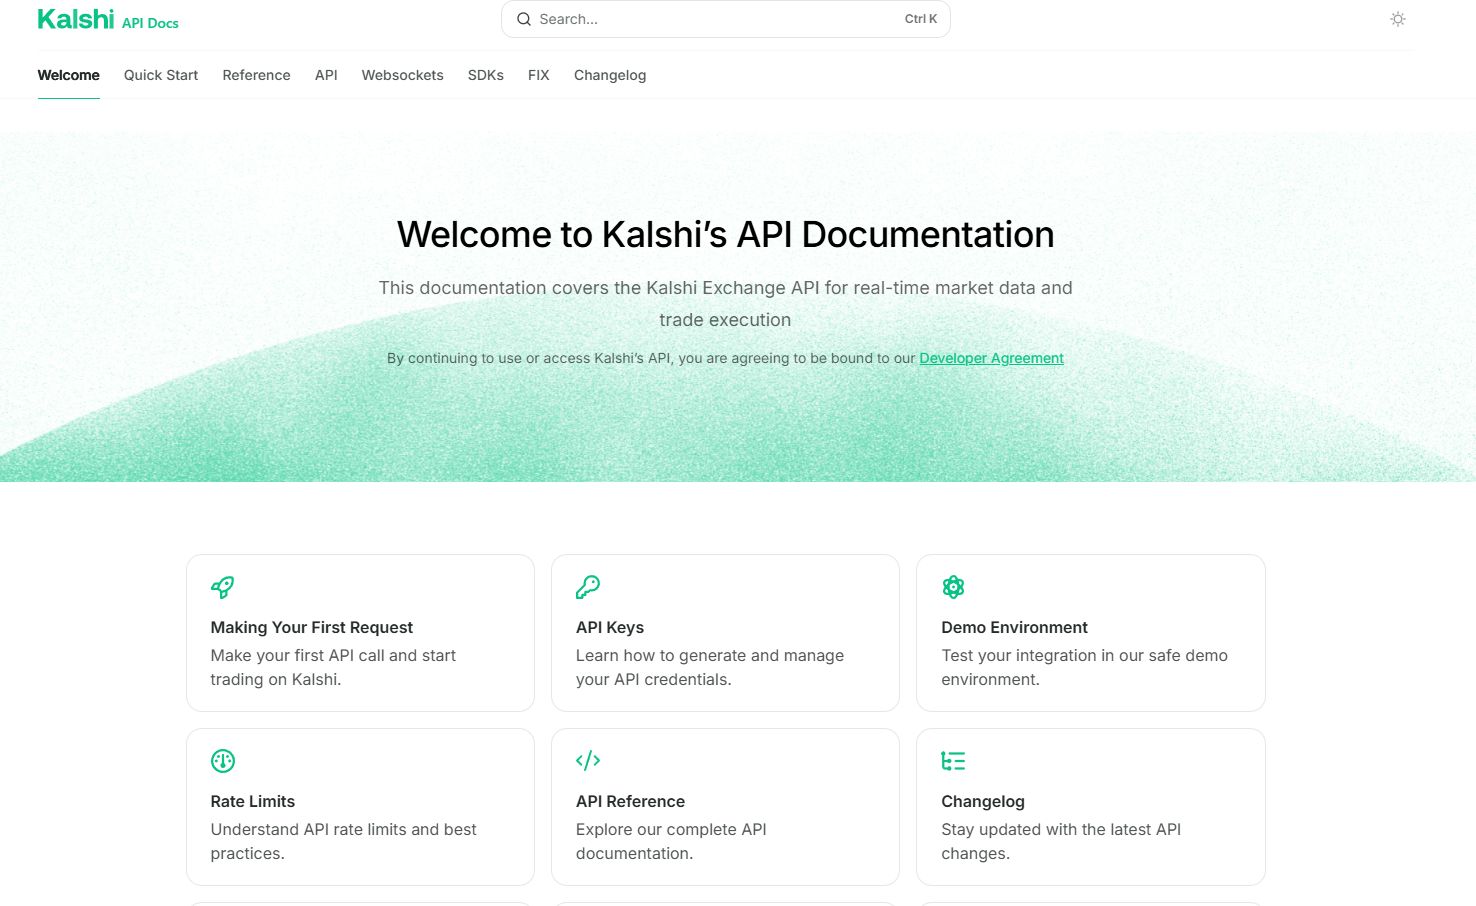Select the API tab in the navigation bar
This screenshot has width=1476, height=906.
coord(326,75)
